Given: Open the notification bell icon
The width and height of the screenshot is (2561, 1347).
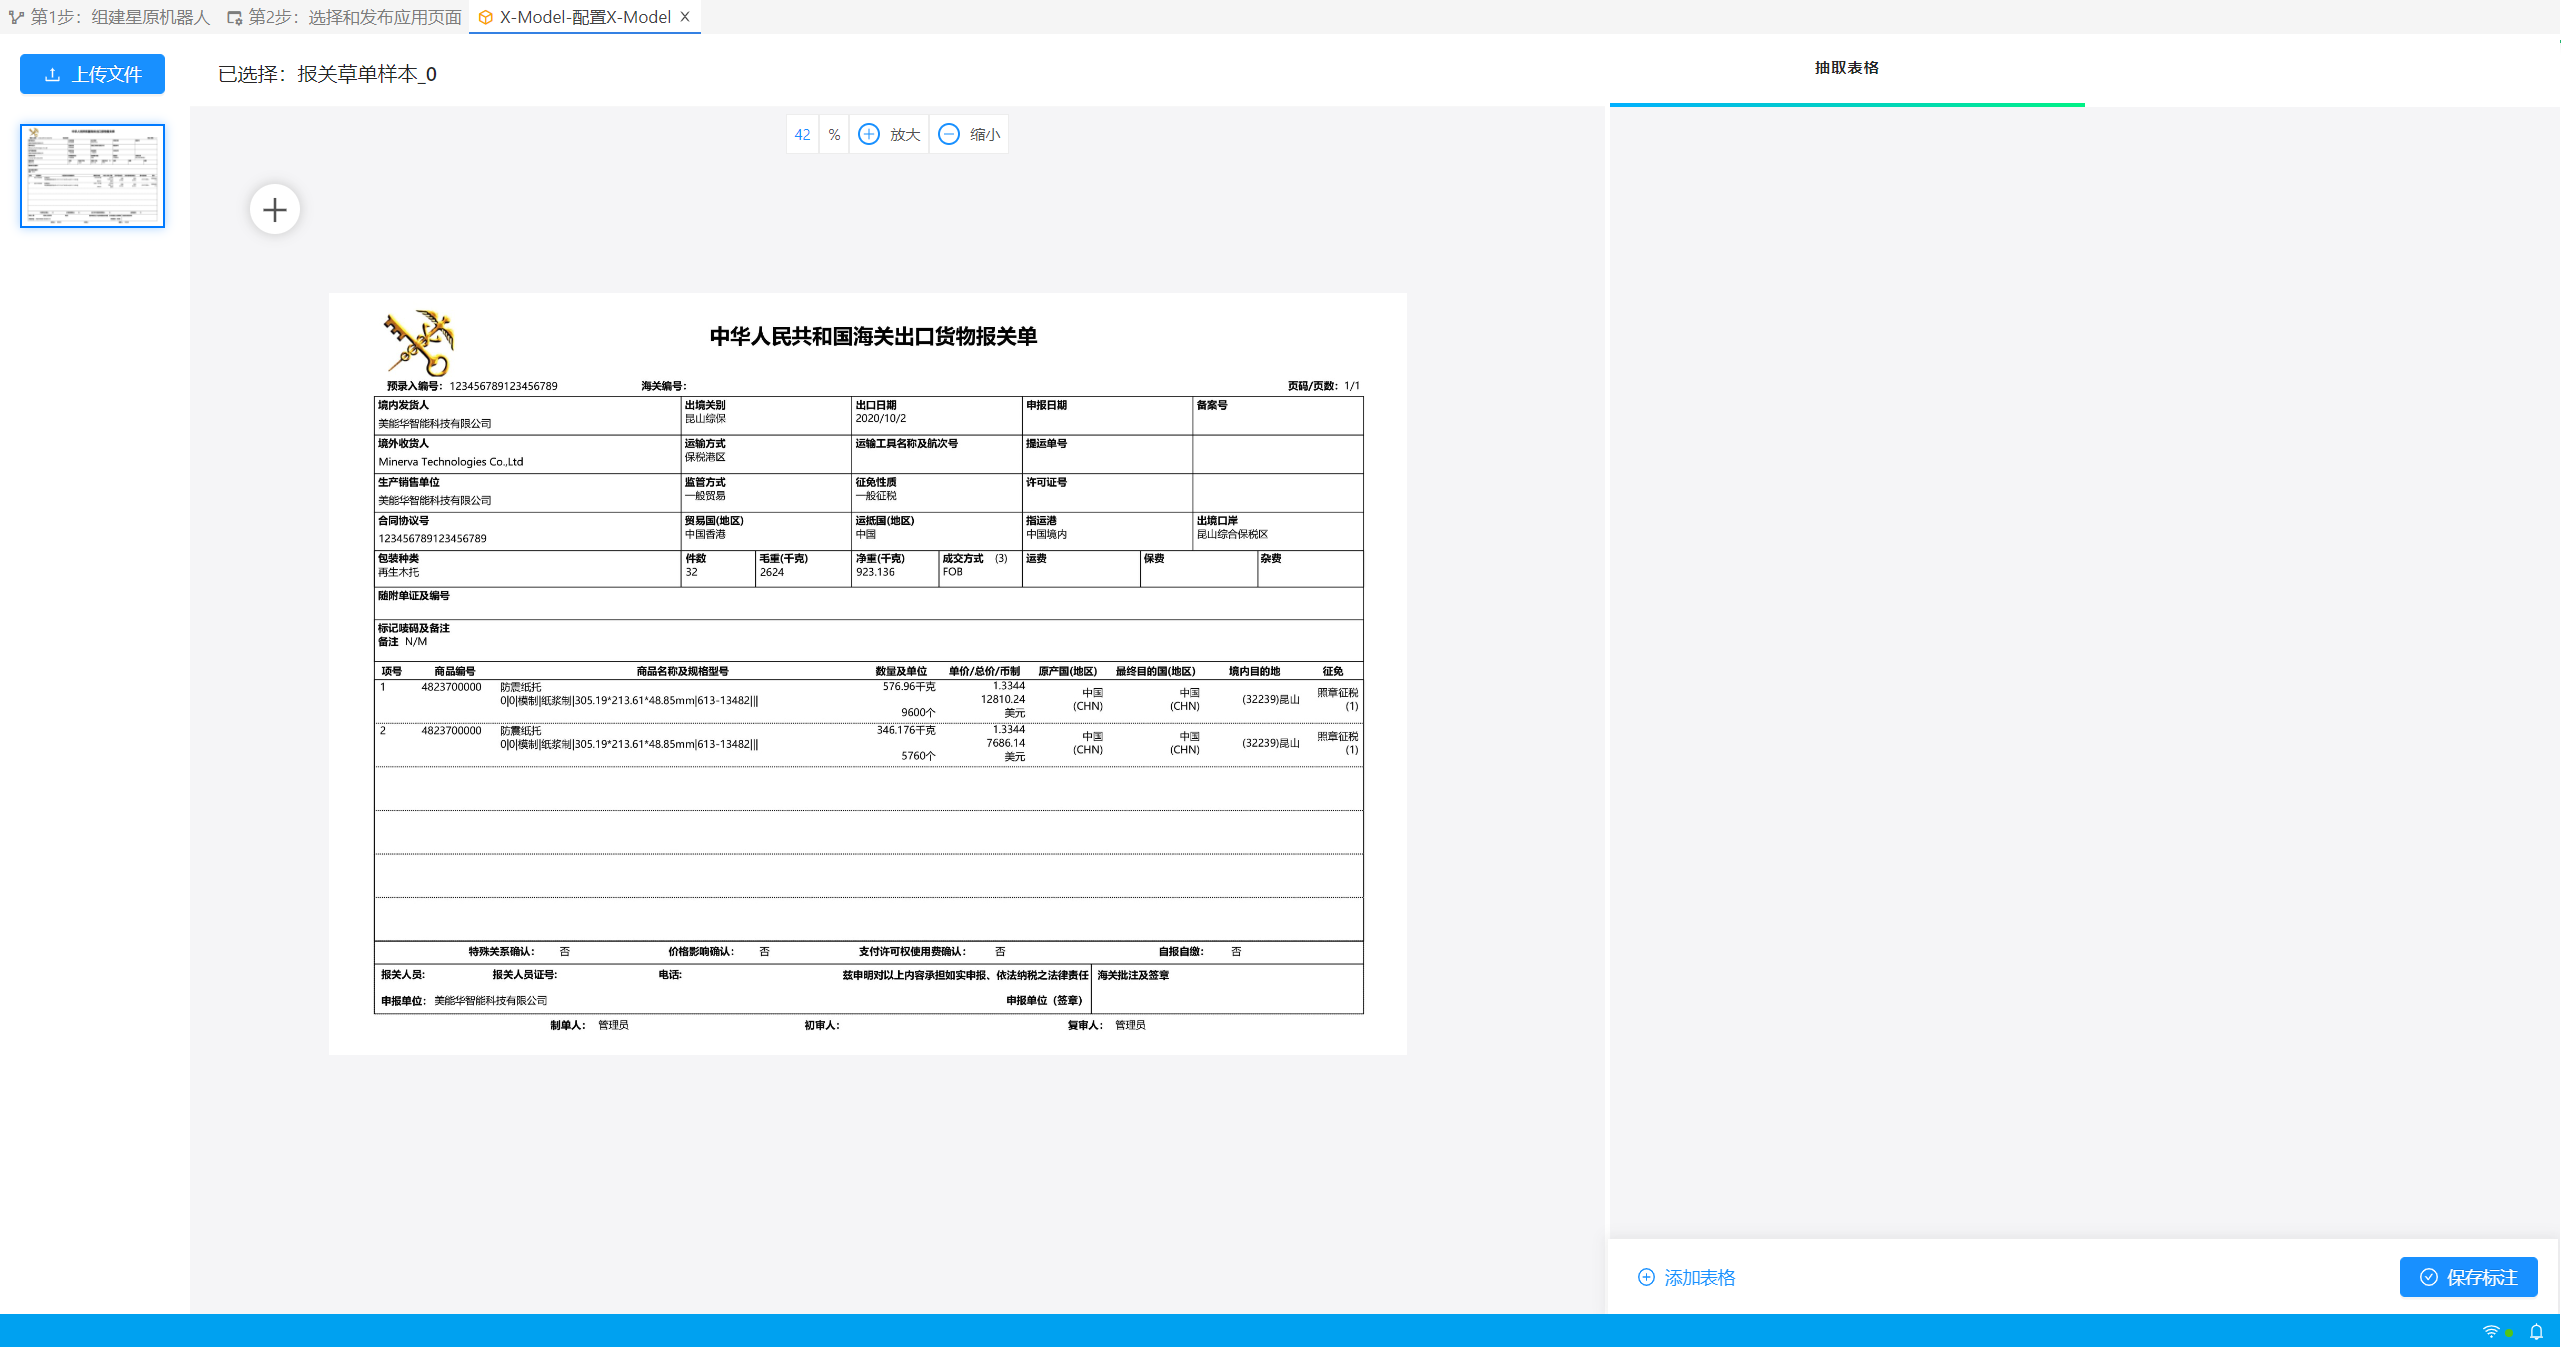Looking at the screenshot, I should click(x=2536, y=1331).
